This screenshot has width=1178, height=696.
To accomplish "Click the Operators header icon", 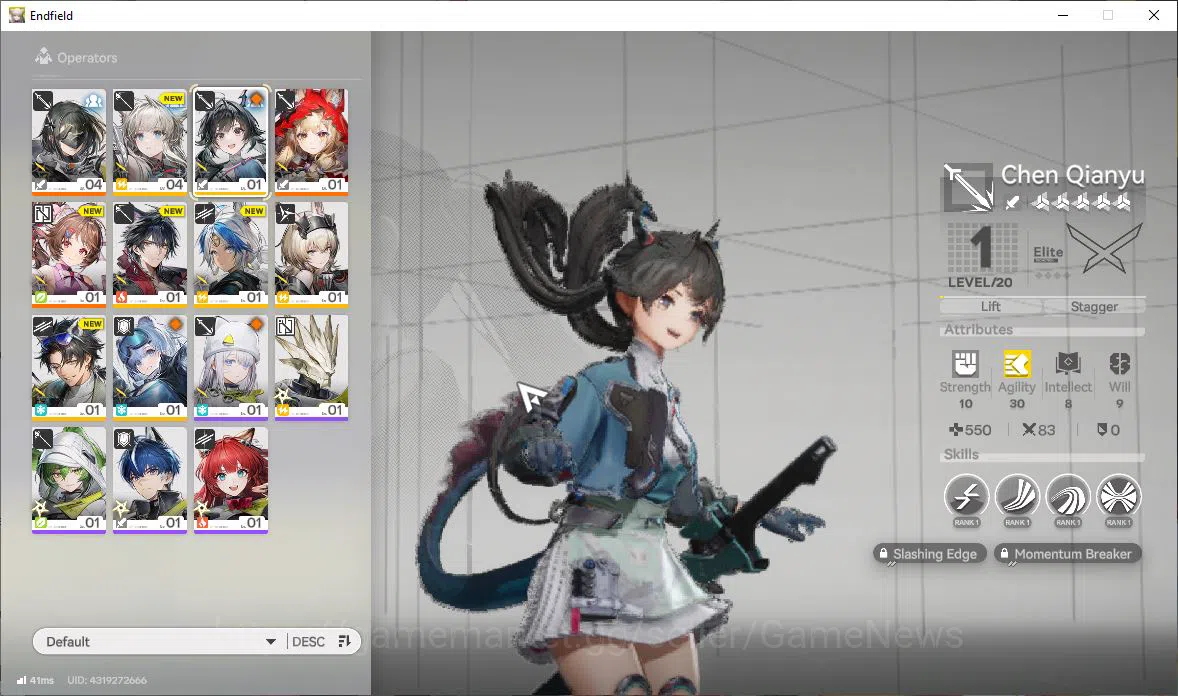I will [44, 56].
